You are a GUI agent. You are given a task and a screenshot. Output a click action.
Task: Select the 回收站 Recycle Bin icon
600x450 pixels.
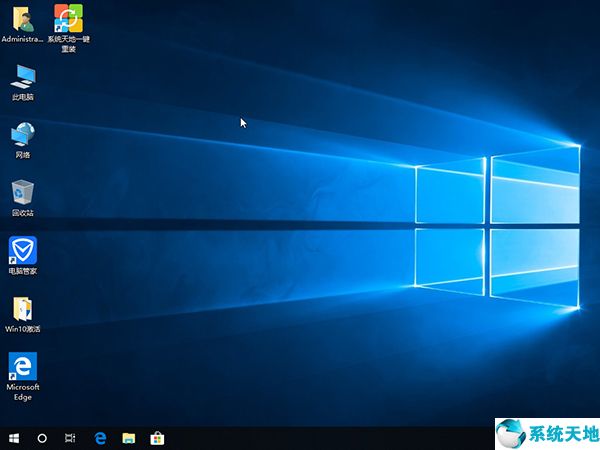22,192
